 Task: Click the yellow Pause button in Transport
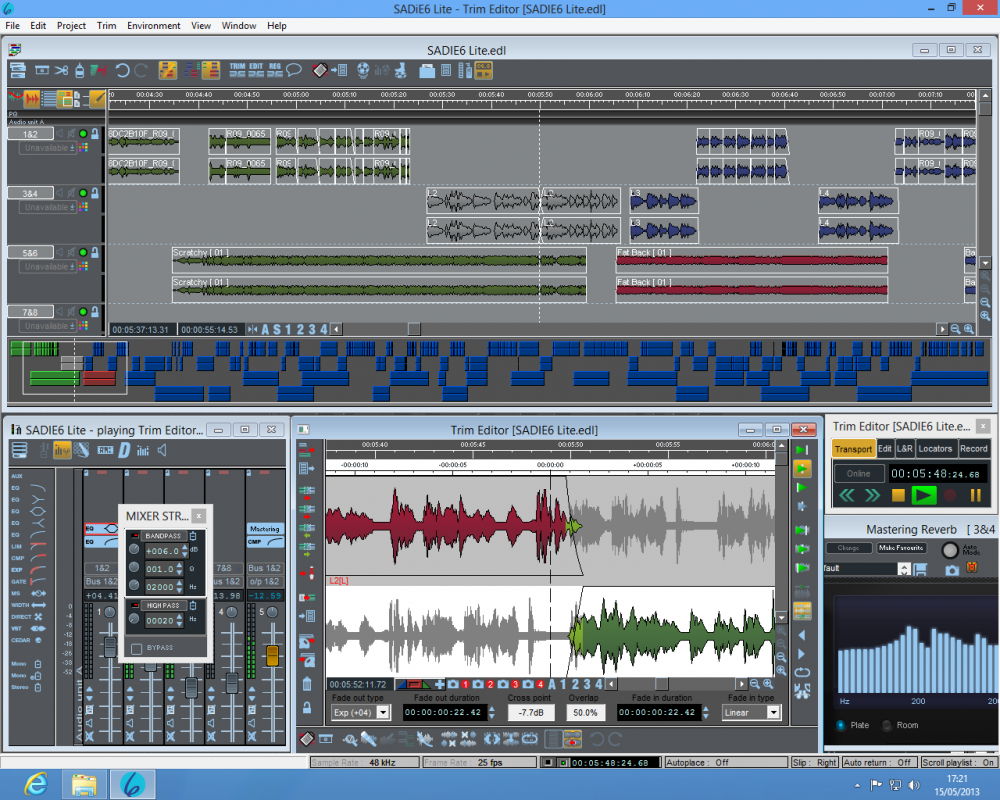pos(975,495)
